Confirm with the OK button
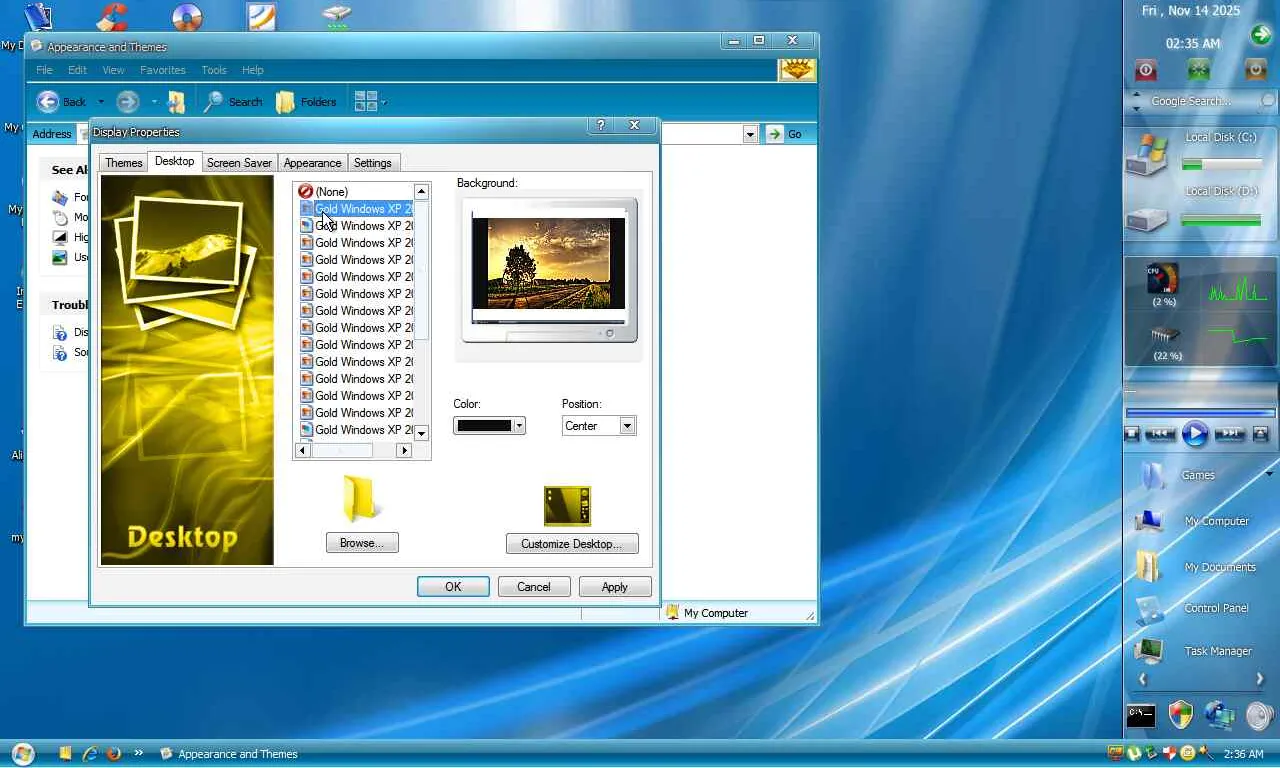1280x768 pixels. (x=453, y=587)
